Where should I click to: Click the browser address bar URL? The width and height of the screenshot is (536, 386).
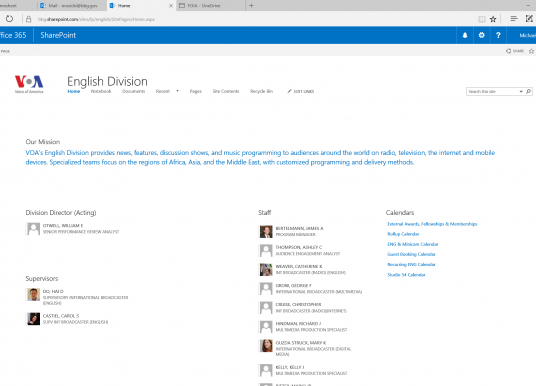tap(96, 19)
